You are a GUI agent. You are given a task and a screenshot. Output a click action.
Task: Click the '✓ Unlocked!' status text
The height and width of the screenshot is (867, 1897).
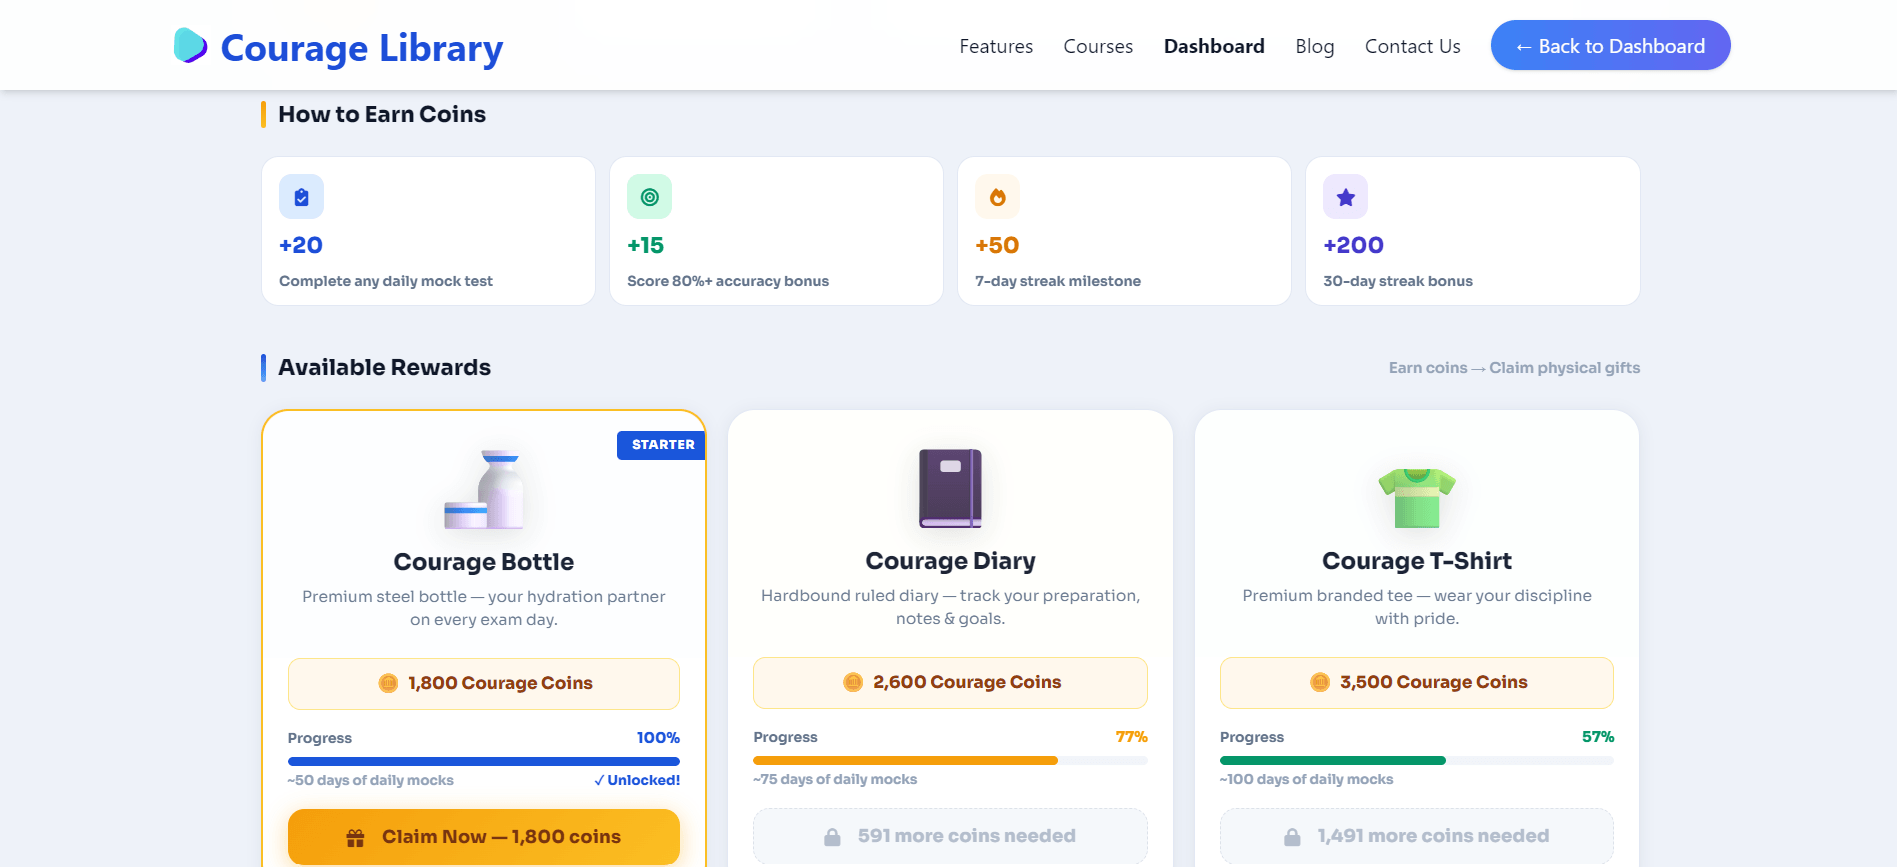click(x=637, y=780)
